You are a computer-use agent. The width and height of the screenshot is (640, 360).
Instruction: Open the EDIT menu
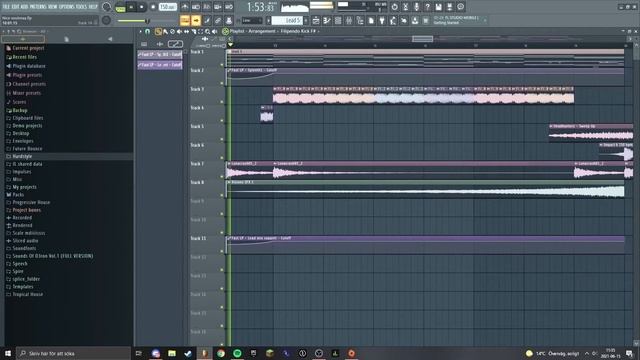(15, 7)
